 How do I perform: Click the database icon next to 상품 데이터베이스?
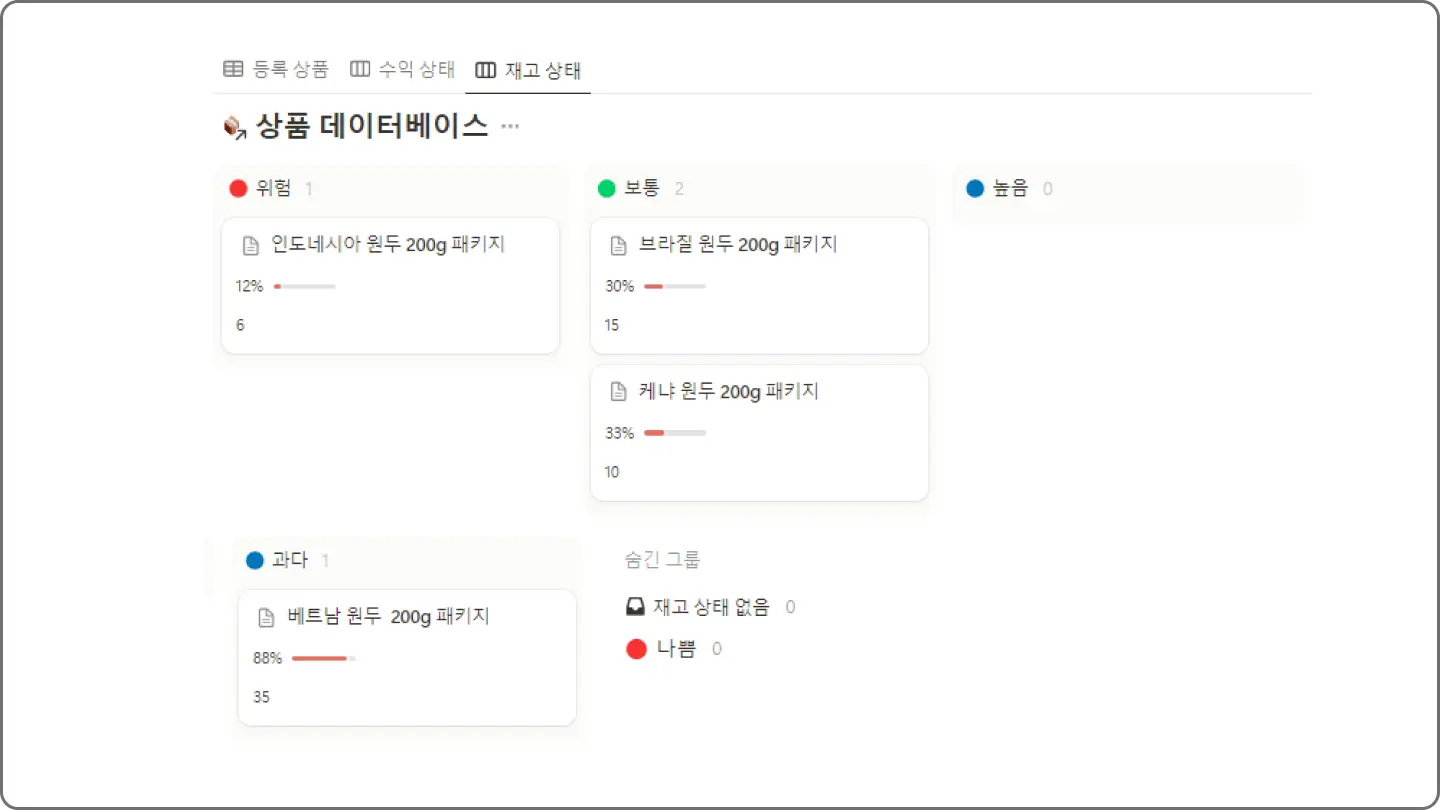click(234, 127)
